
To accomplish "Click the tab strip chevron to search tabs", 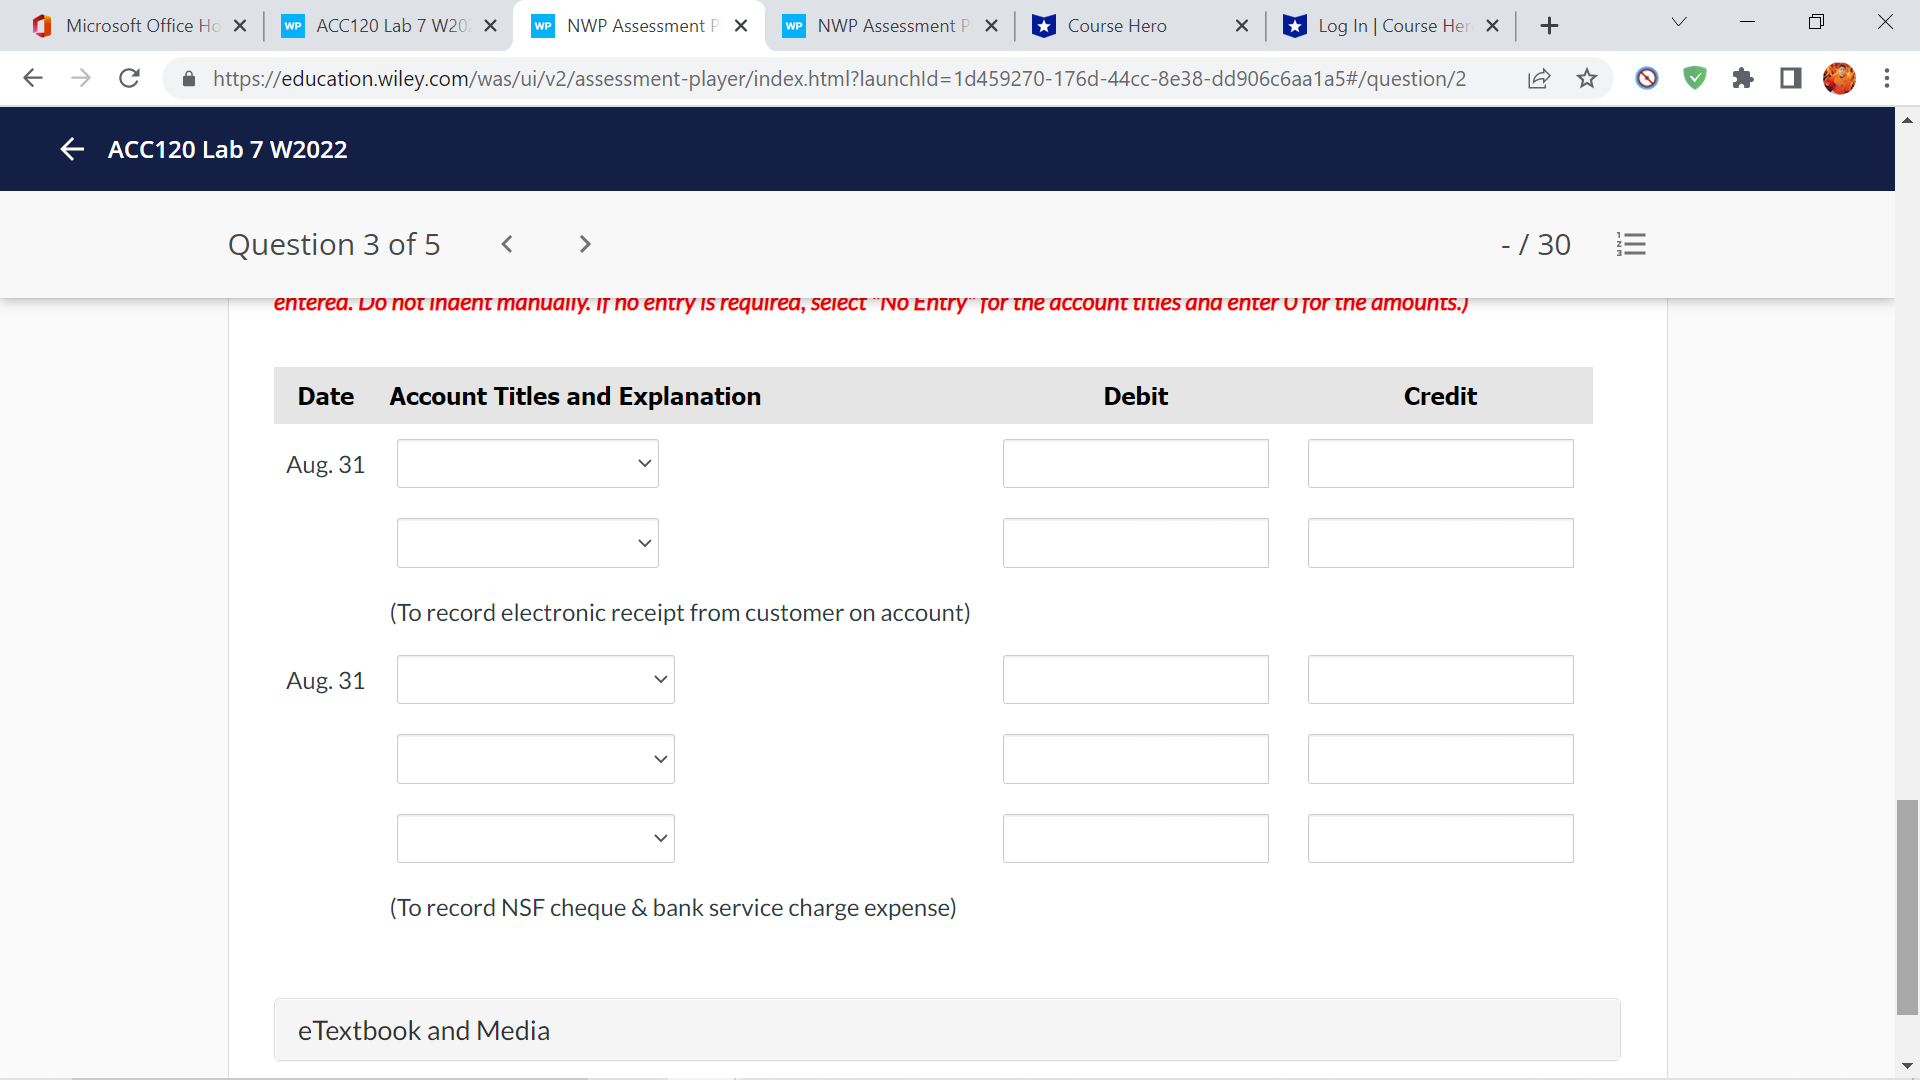I will point(1678,21).
